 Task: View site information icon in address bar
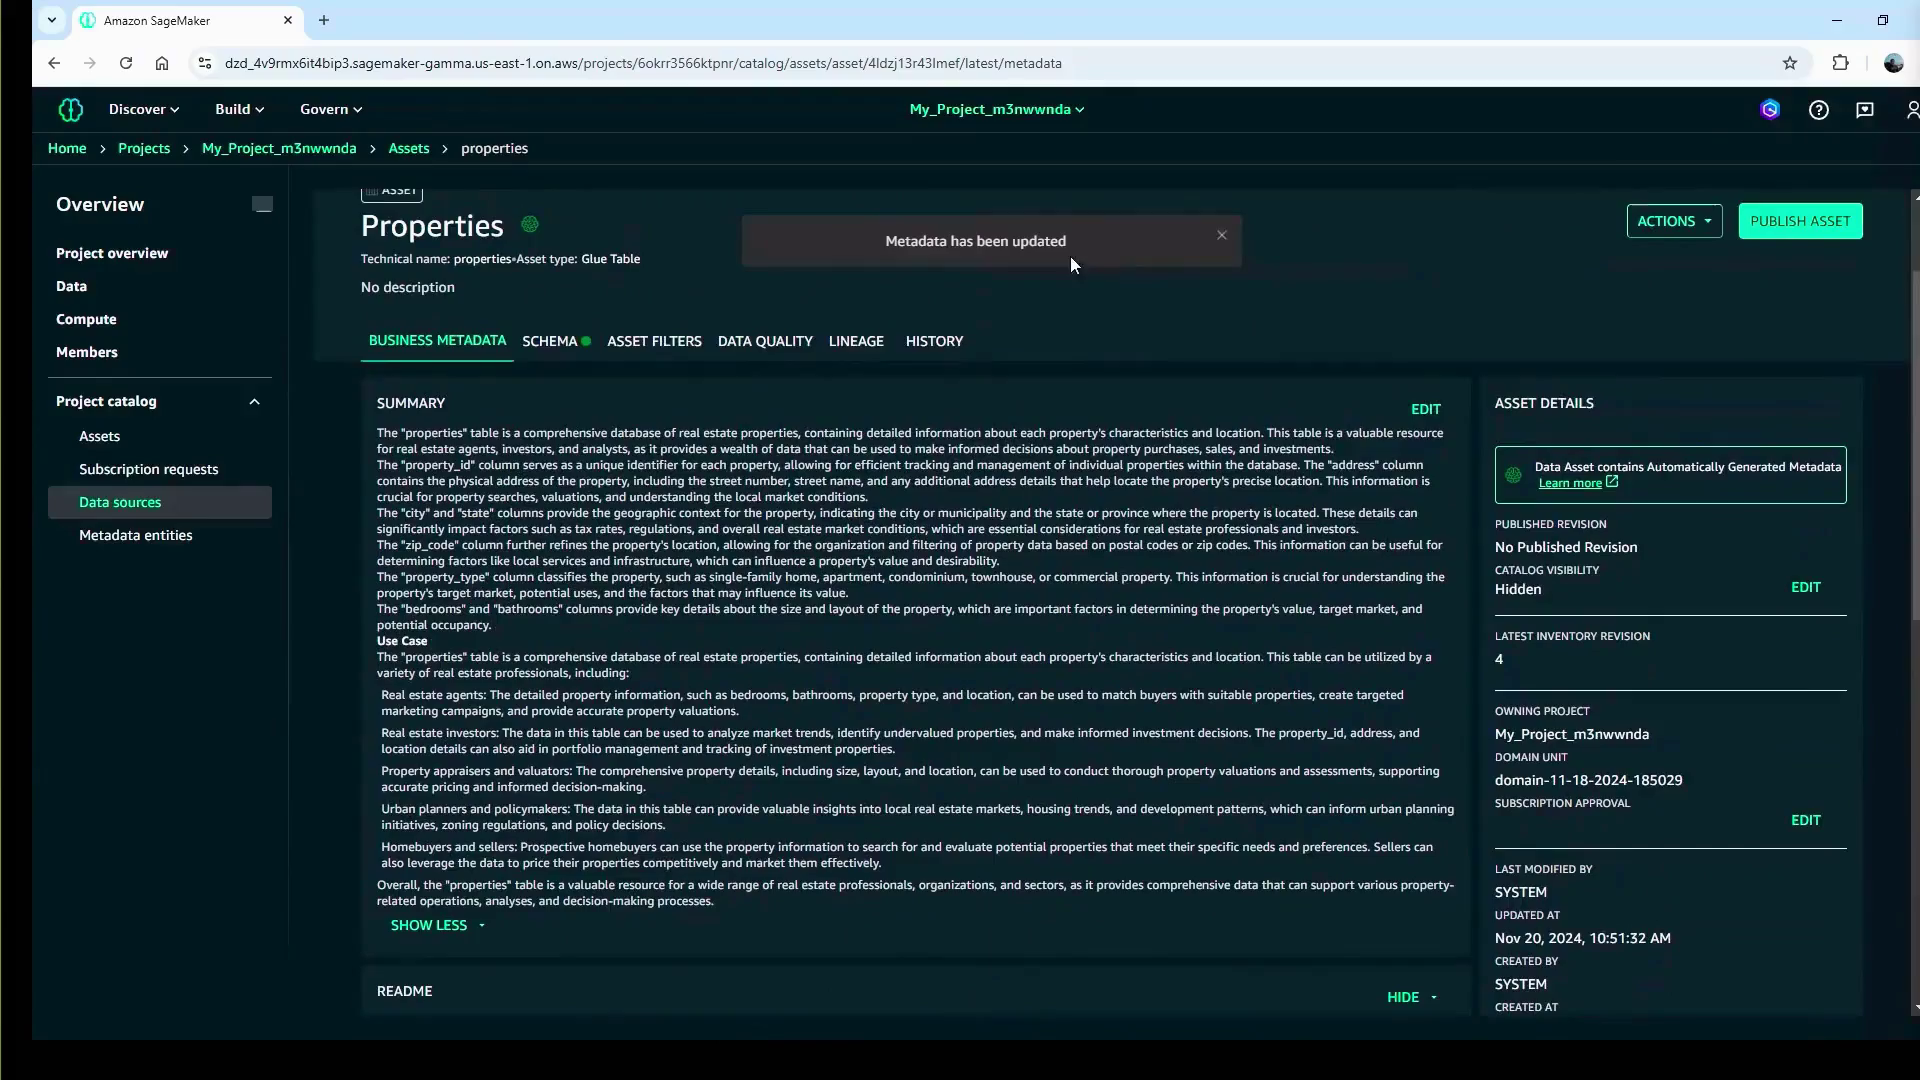click(x=205, y=63)
